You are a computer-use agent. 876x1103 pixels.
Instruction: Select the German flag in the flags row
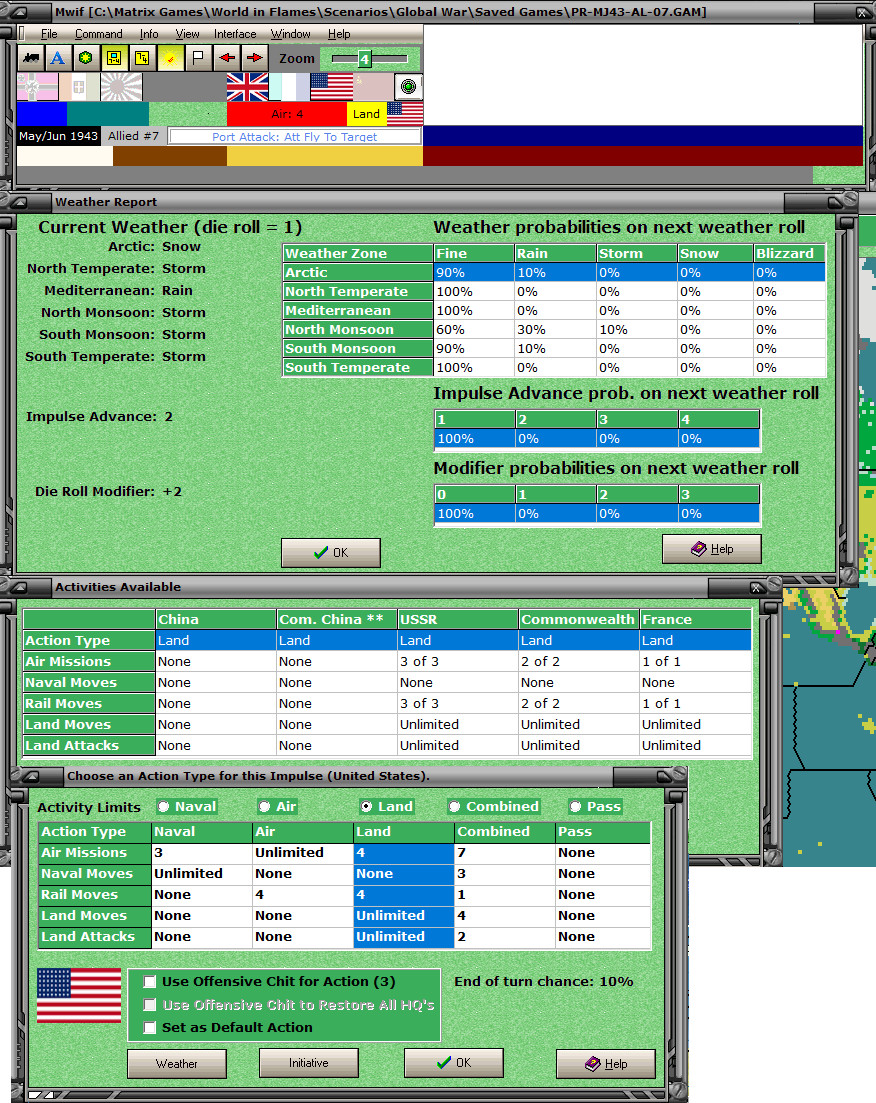[x=37, y=87]
